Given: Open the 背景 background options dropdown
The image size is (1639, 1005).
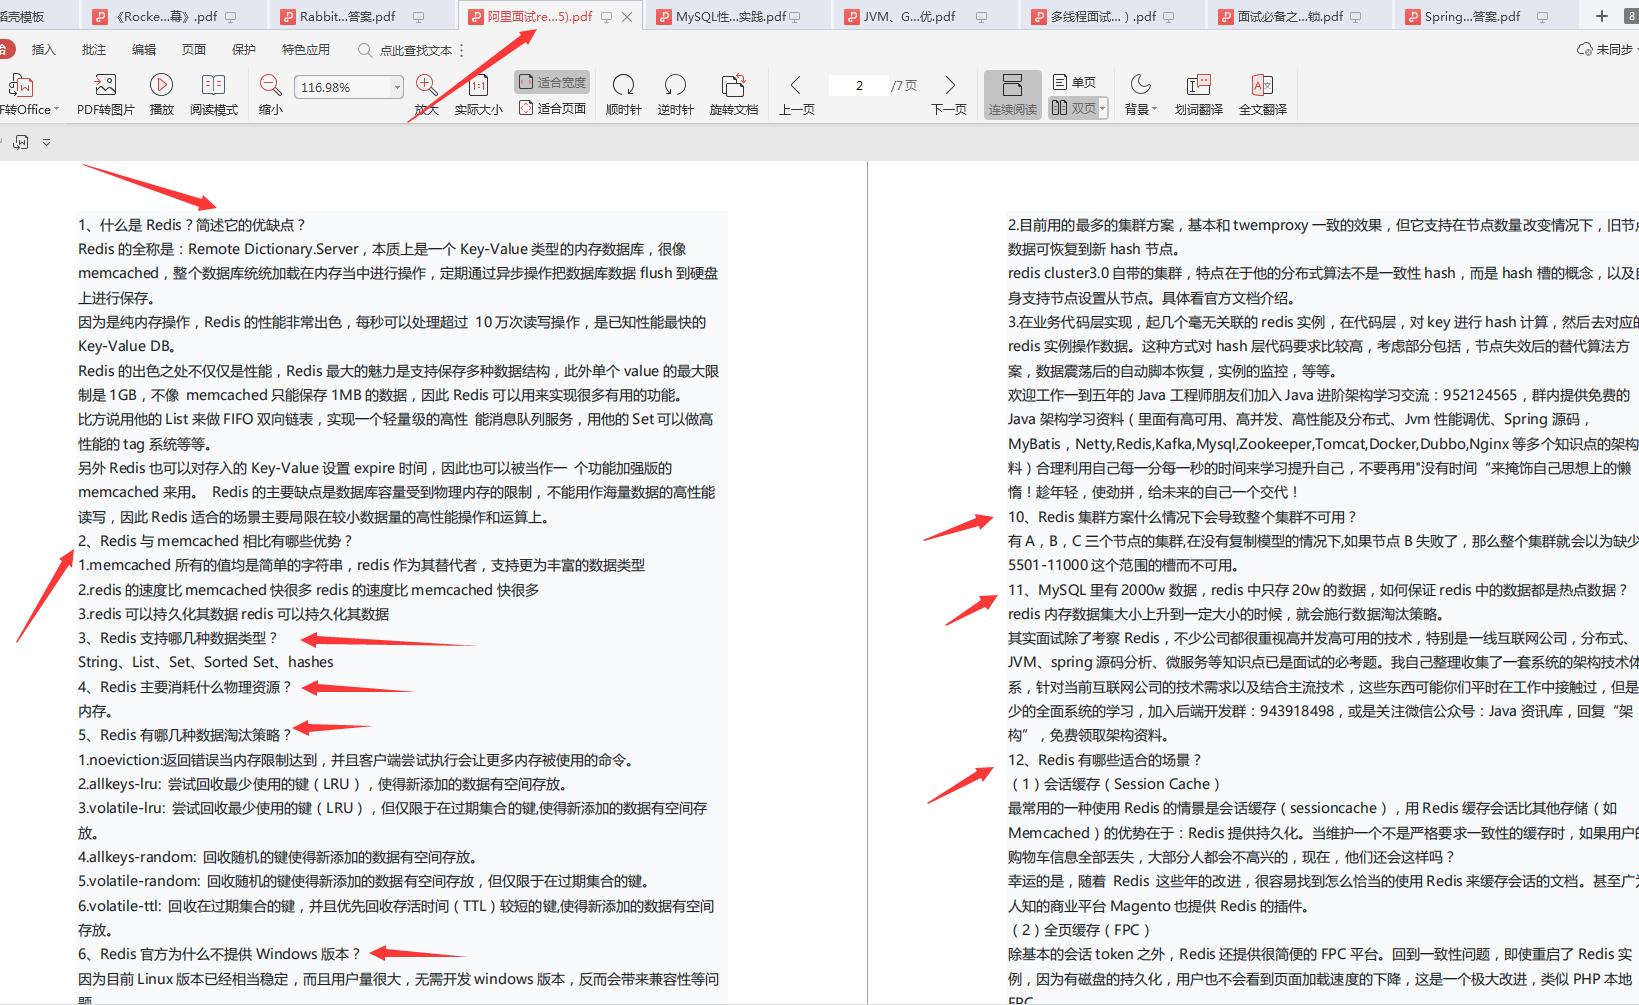Looking at the screenshot, I should coord(1141,94).
